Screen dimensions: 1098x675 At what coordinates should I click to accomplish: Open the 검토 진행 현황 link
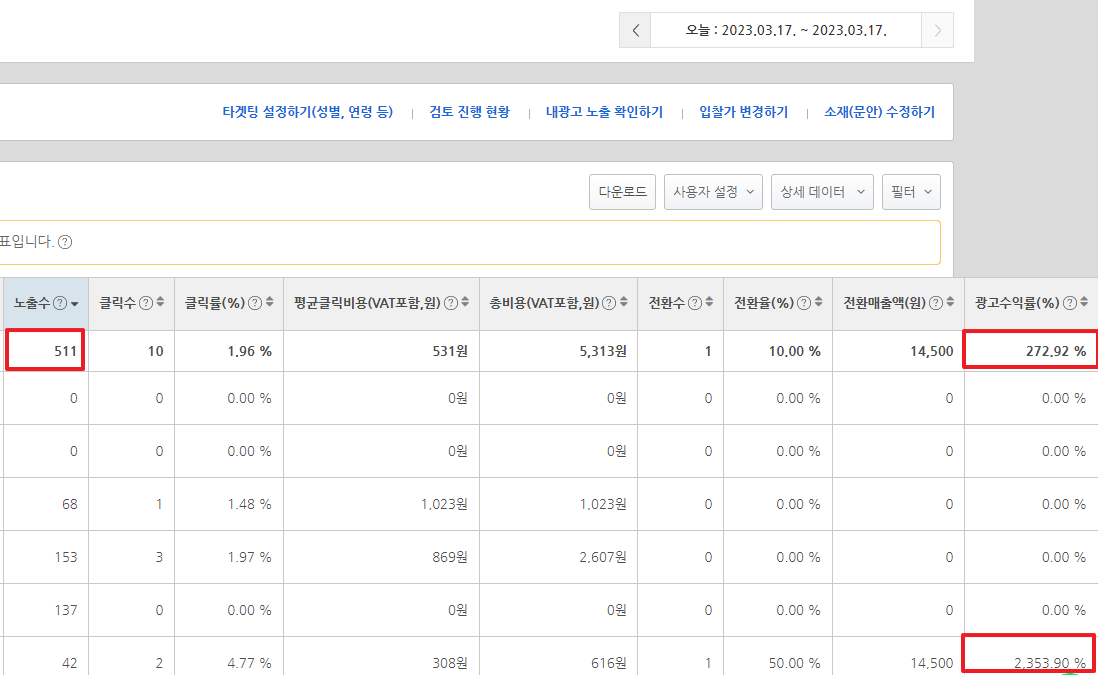point(469,112)
